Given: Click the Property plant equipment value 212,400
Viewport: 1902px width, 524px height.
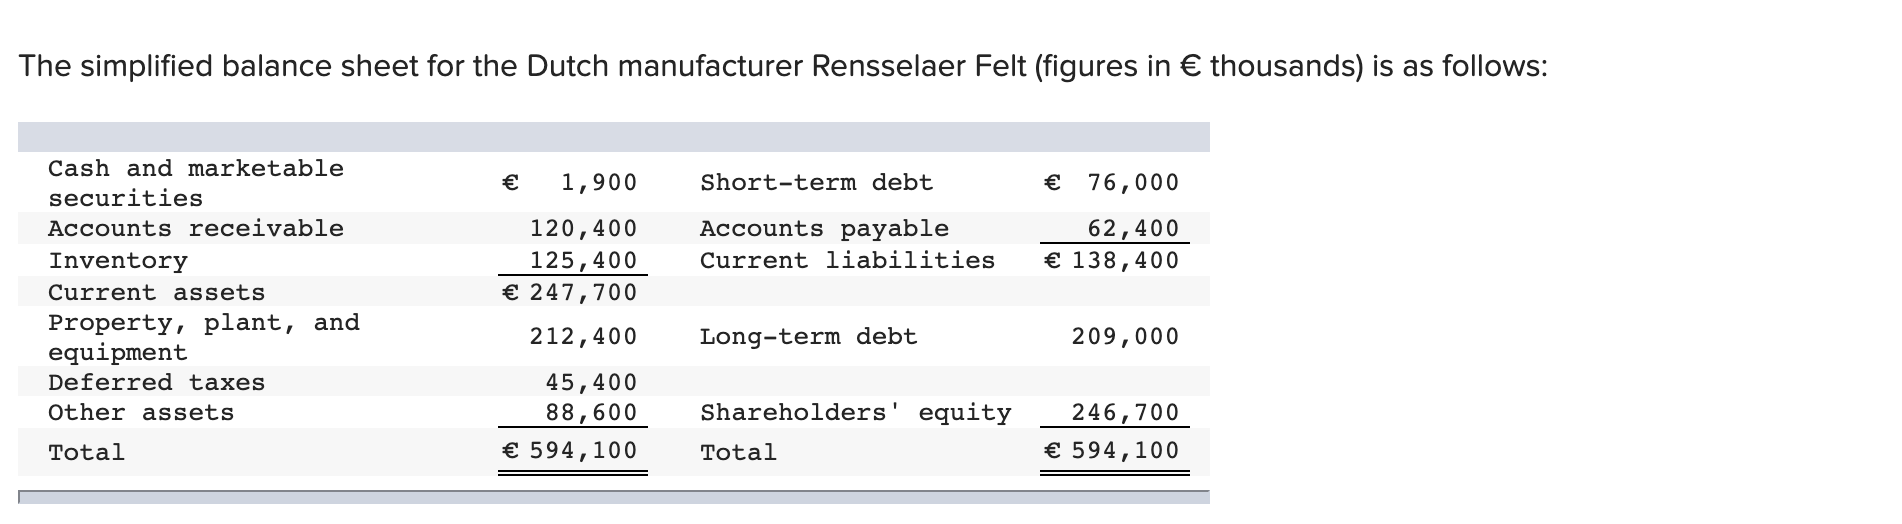Looking at the screenshot, I should pyautogui.click(x=583, y=336).
